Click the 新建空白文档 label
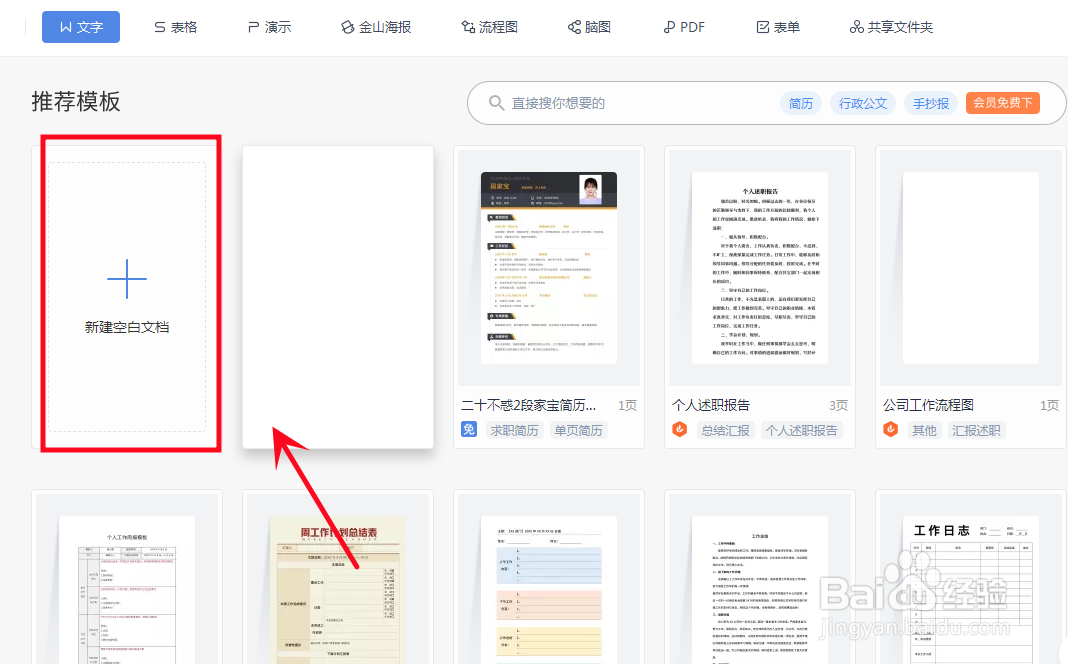This screenshot has width=1068, height=664. point(127,328)
